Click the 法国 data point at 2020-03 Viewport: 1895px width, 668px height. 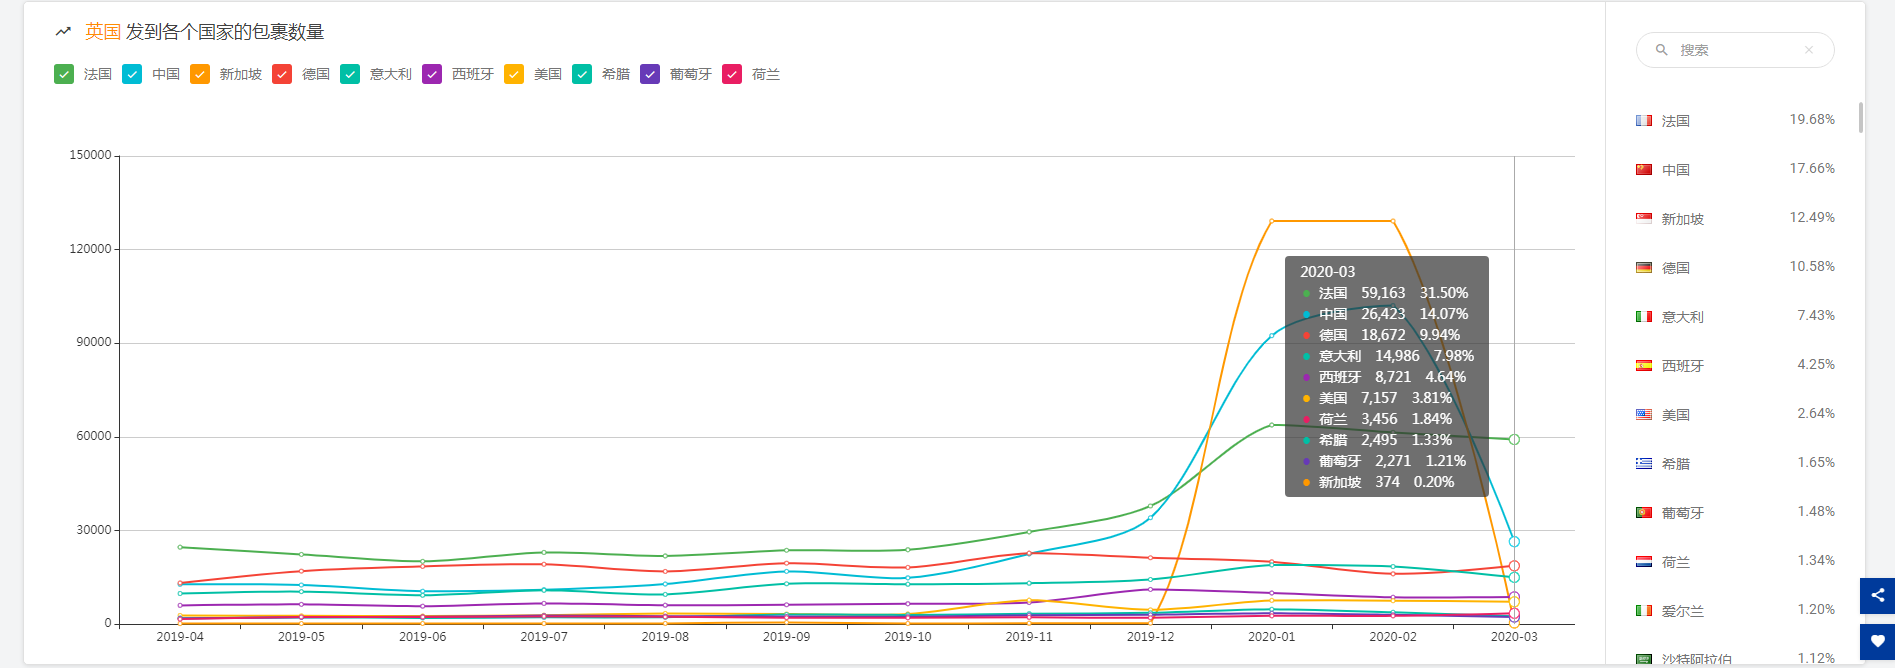pyautogui.click(x=1514, y=439)
